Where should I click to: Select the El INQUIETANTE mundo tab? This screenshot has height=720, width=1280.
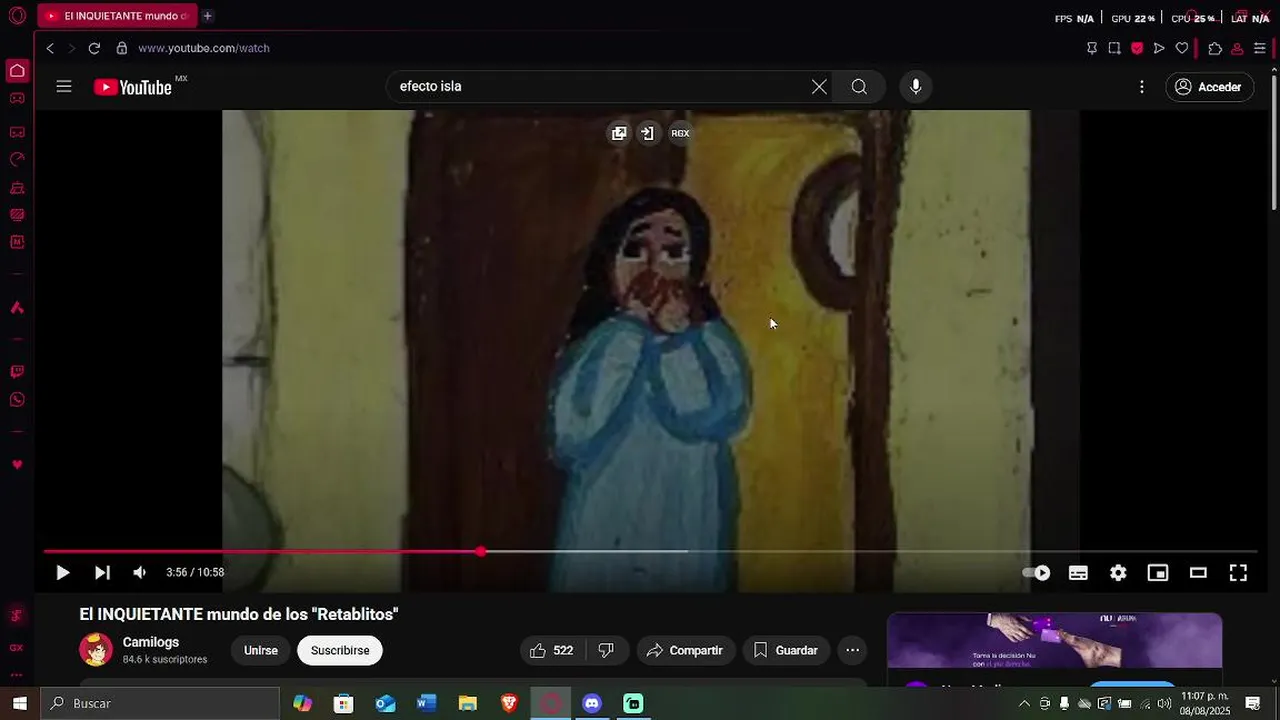pos(118,16)
